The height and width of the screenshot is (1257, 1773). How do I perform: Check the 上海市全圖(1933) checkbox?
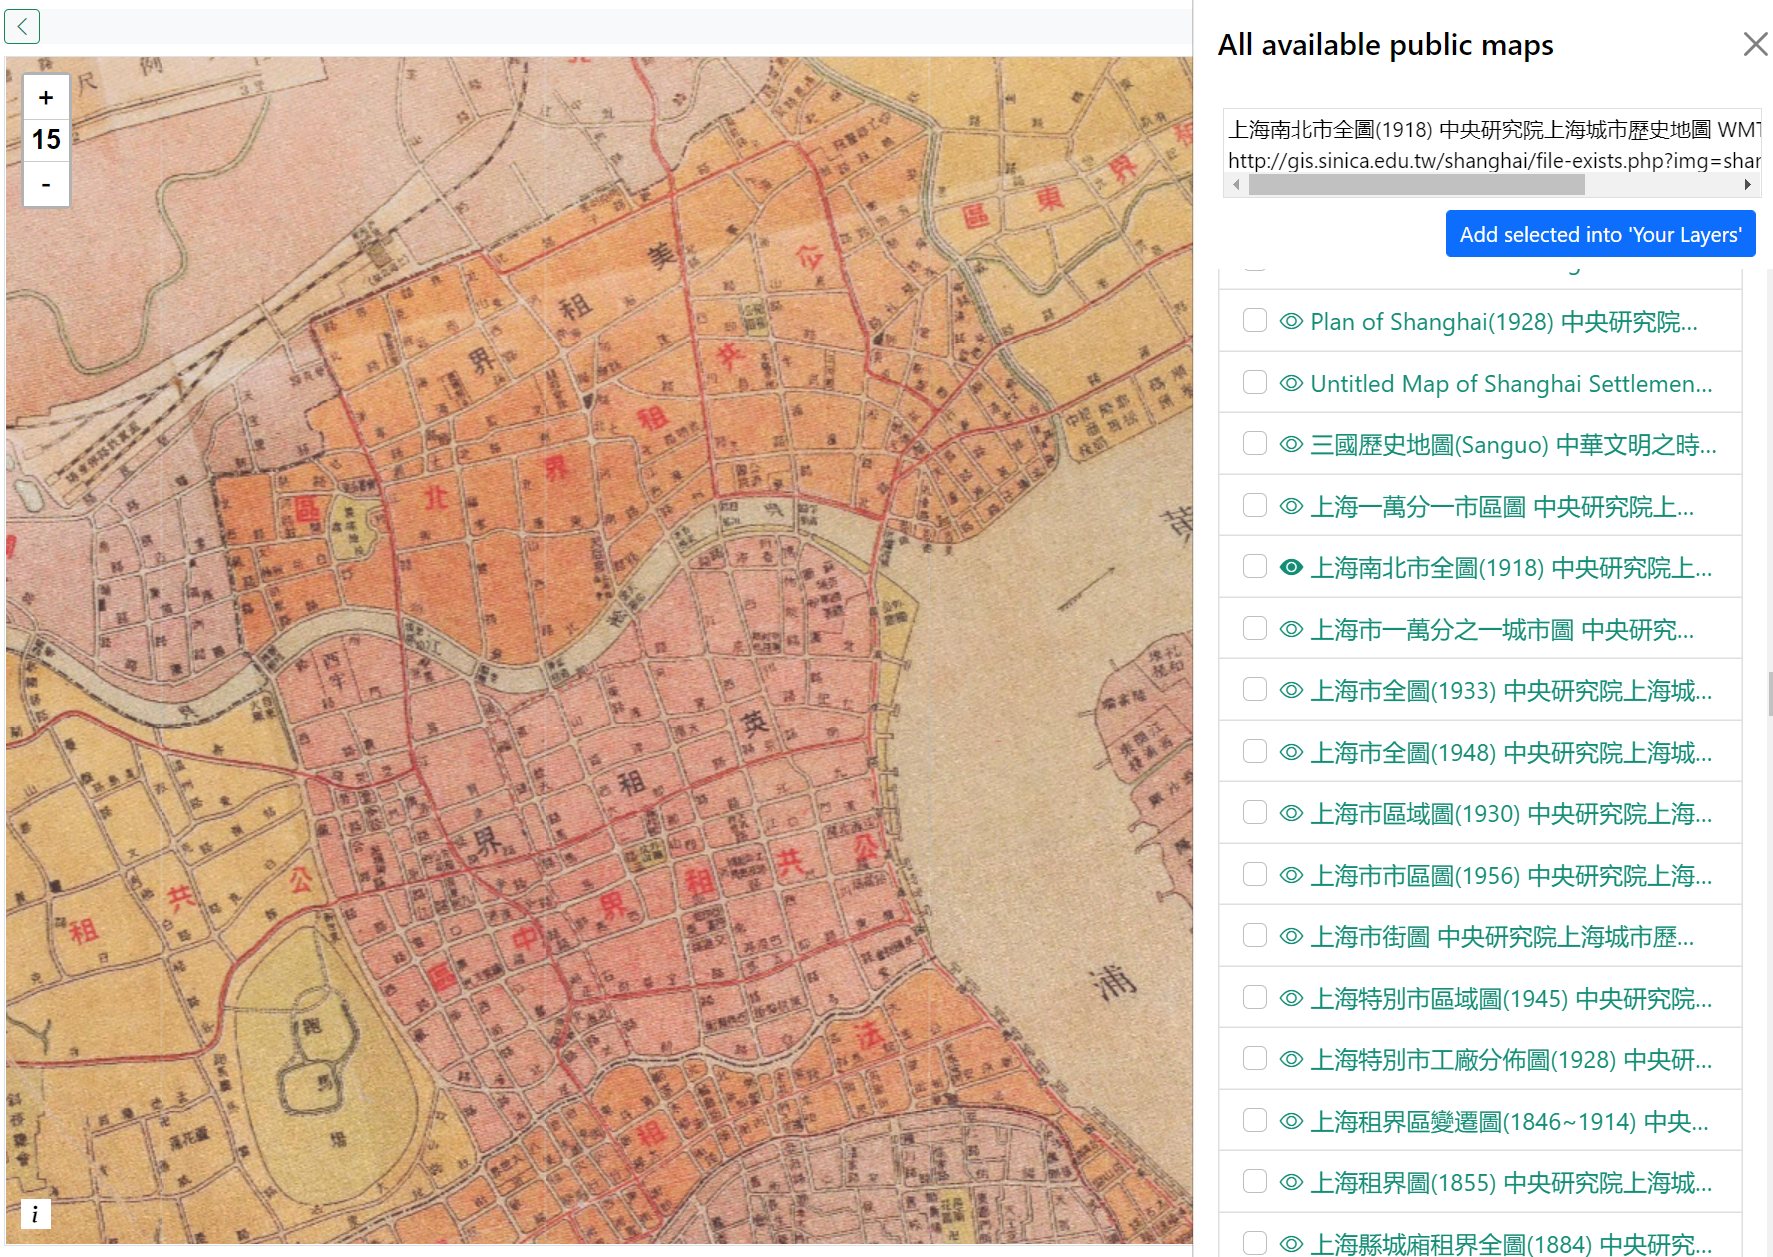coord(1255,690)
